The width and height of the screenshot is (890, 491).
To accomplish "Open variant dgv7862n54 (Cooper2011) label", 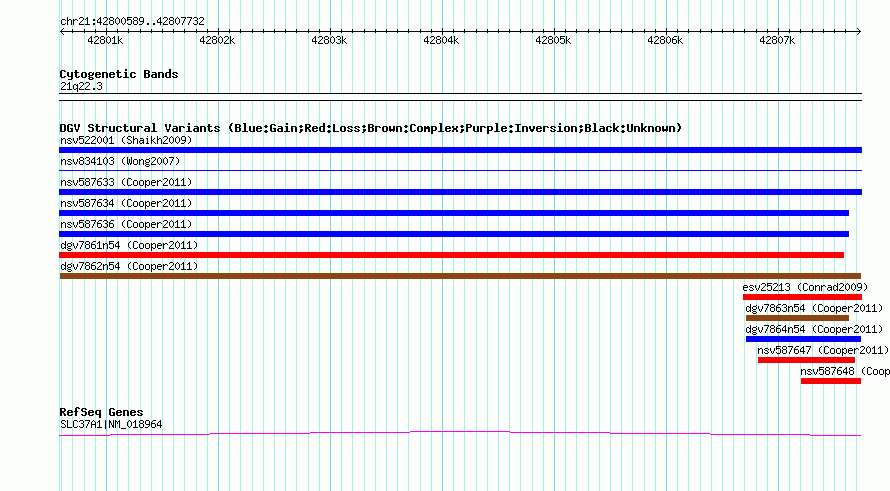I will tap(129, 266).
